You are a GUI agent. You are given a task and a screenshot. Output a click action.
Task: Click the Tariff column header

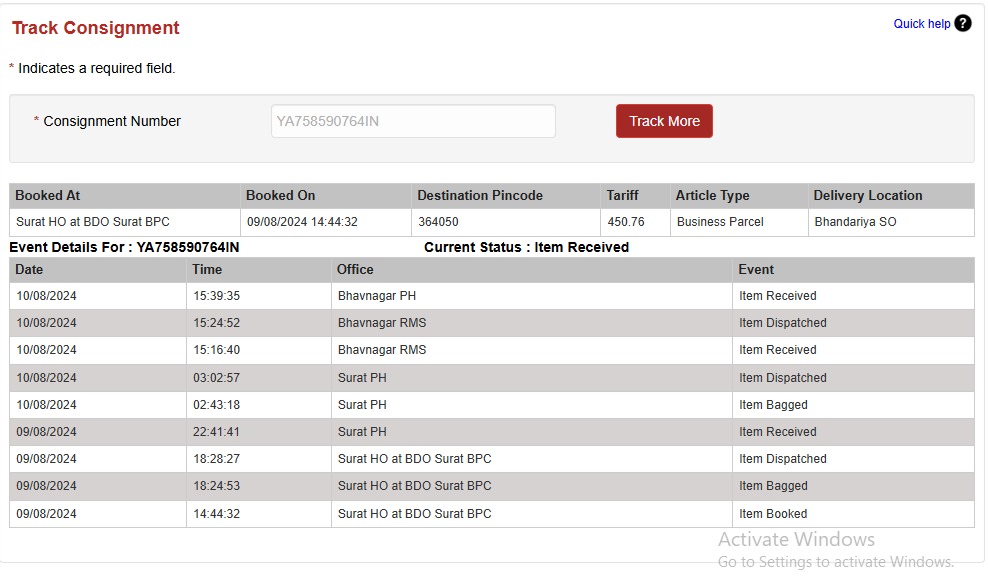pyautogui.click(x=622, y=196)
